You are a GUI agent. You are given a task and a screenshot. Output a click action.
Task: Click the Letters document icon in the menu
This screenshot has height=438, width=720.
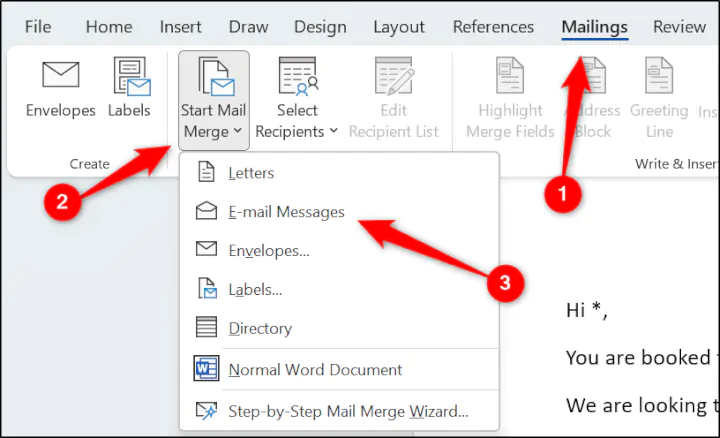[206, 172]
